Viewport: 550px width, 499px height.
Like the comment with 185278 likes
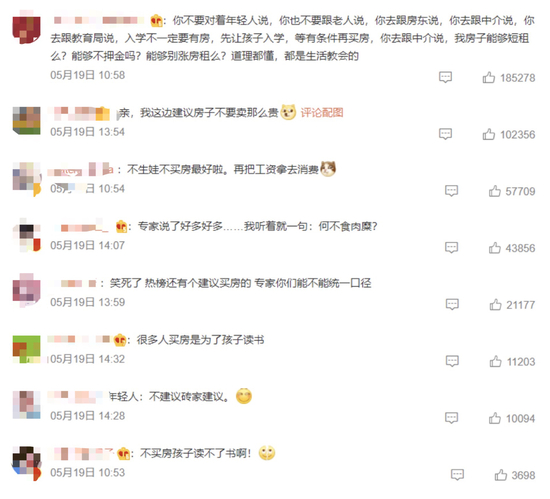click(489, 77)
